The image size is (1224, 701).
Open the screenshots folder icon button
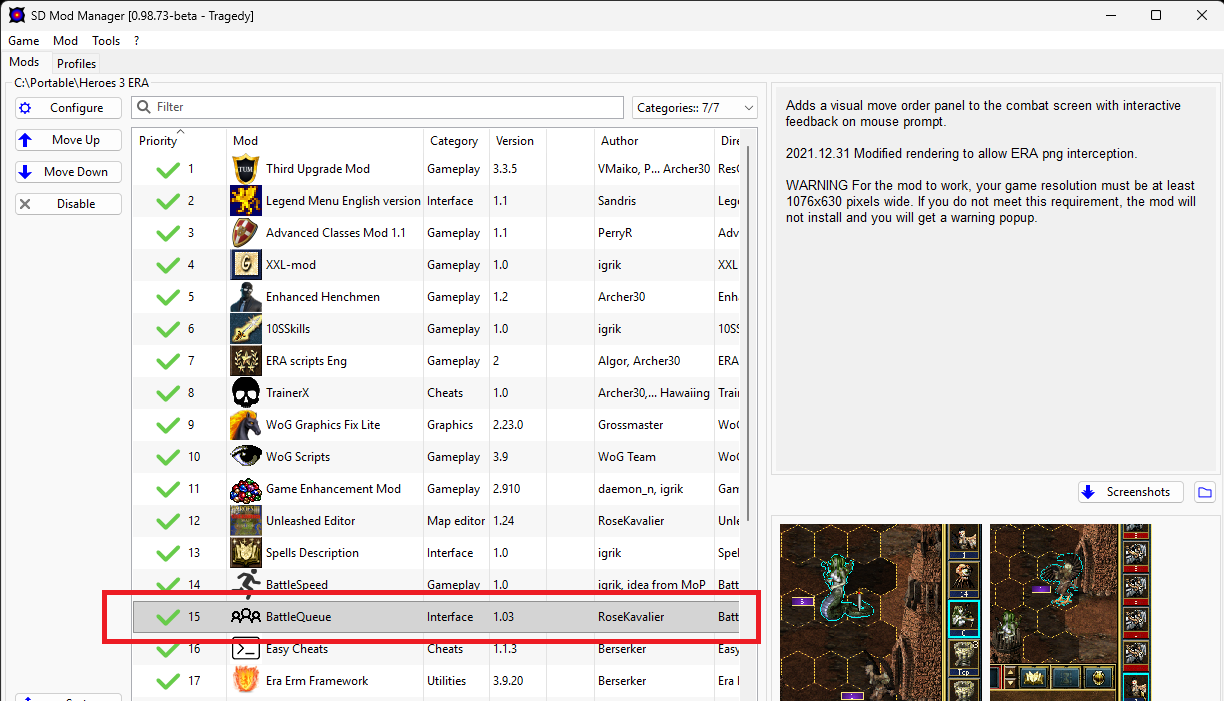coord(1204,492)
